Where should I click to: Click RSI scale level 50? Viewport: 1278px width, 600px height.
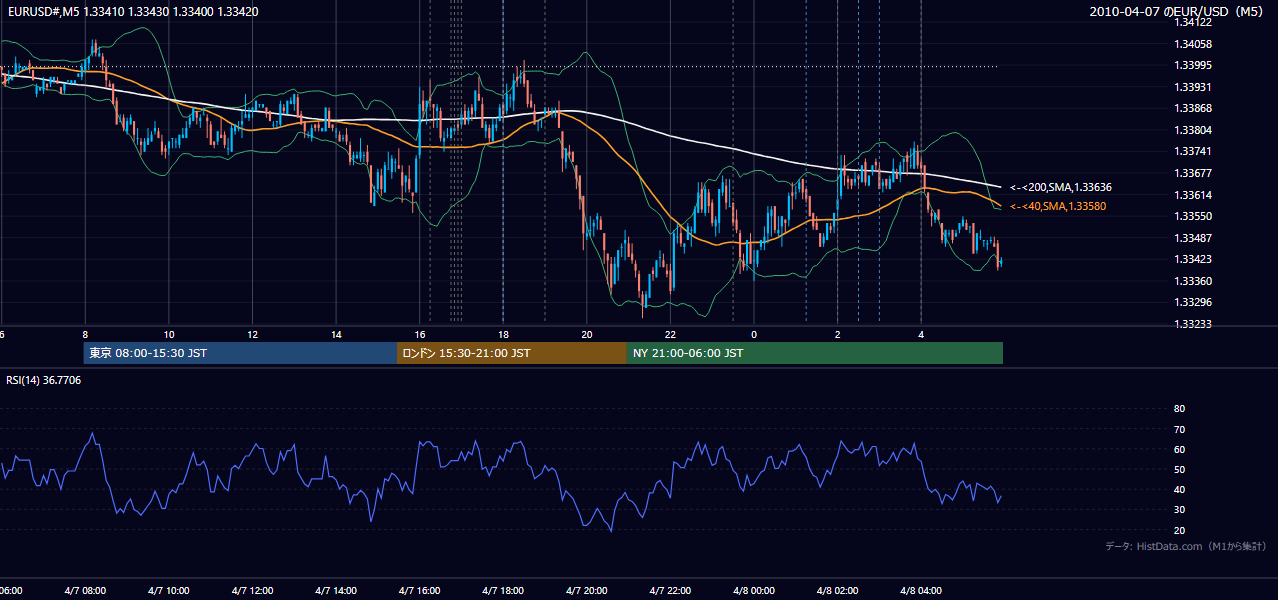1179,469
